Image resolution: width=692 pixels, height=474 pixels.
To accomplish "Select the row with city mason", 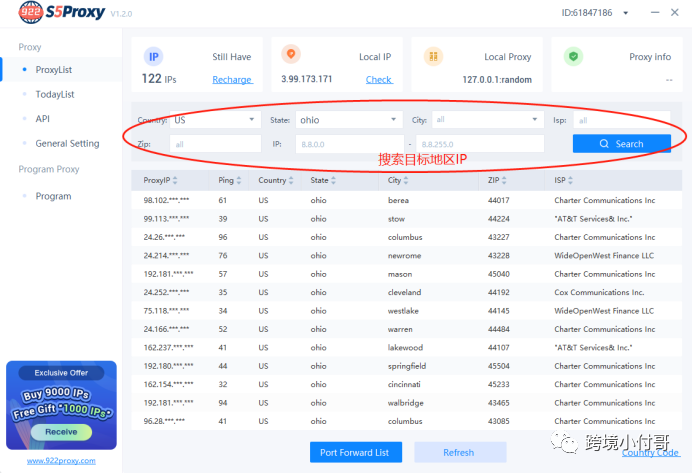I will [406, 274].
